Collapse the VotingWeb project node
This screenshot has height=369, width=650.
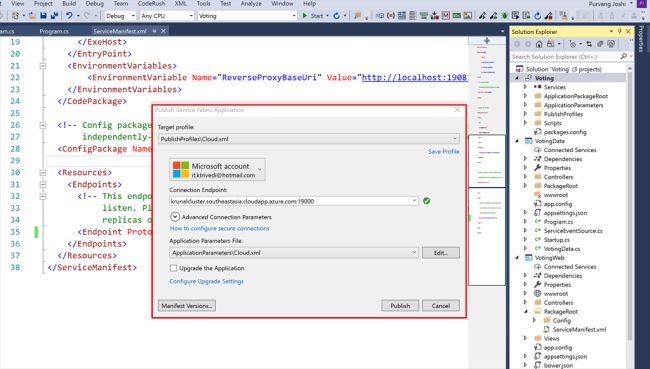(517, 257)
